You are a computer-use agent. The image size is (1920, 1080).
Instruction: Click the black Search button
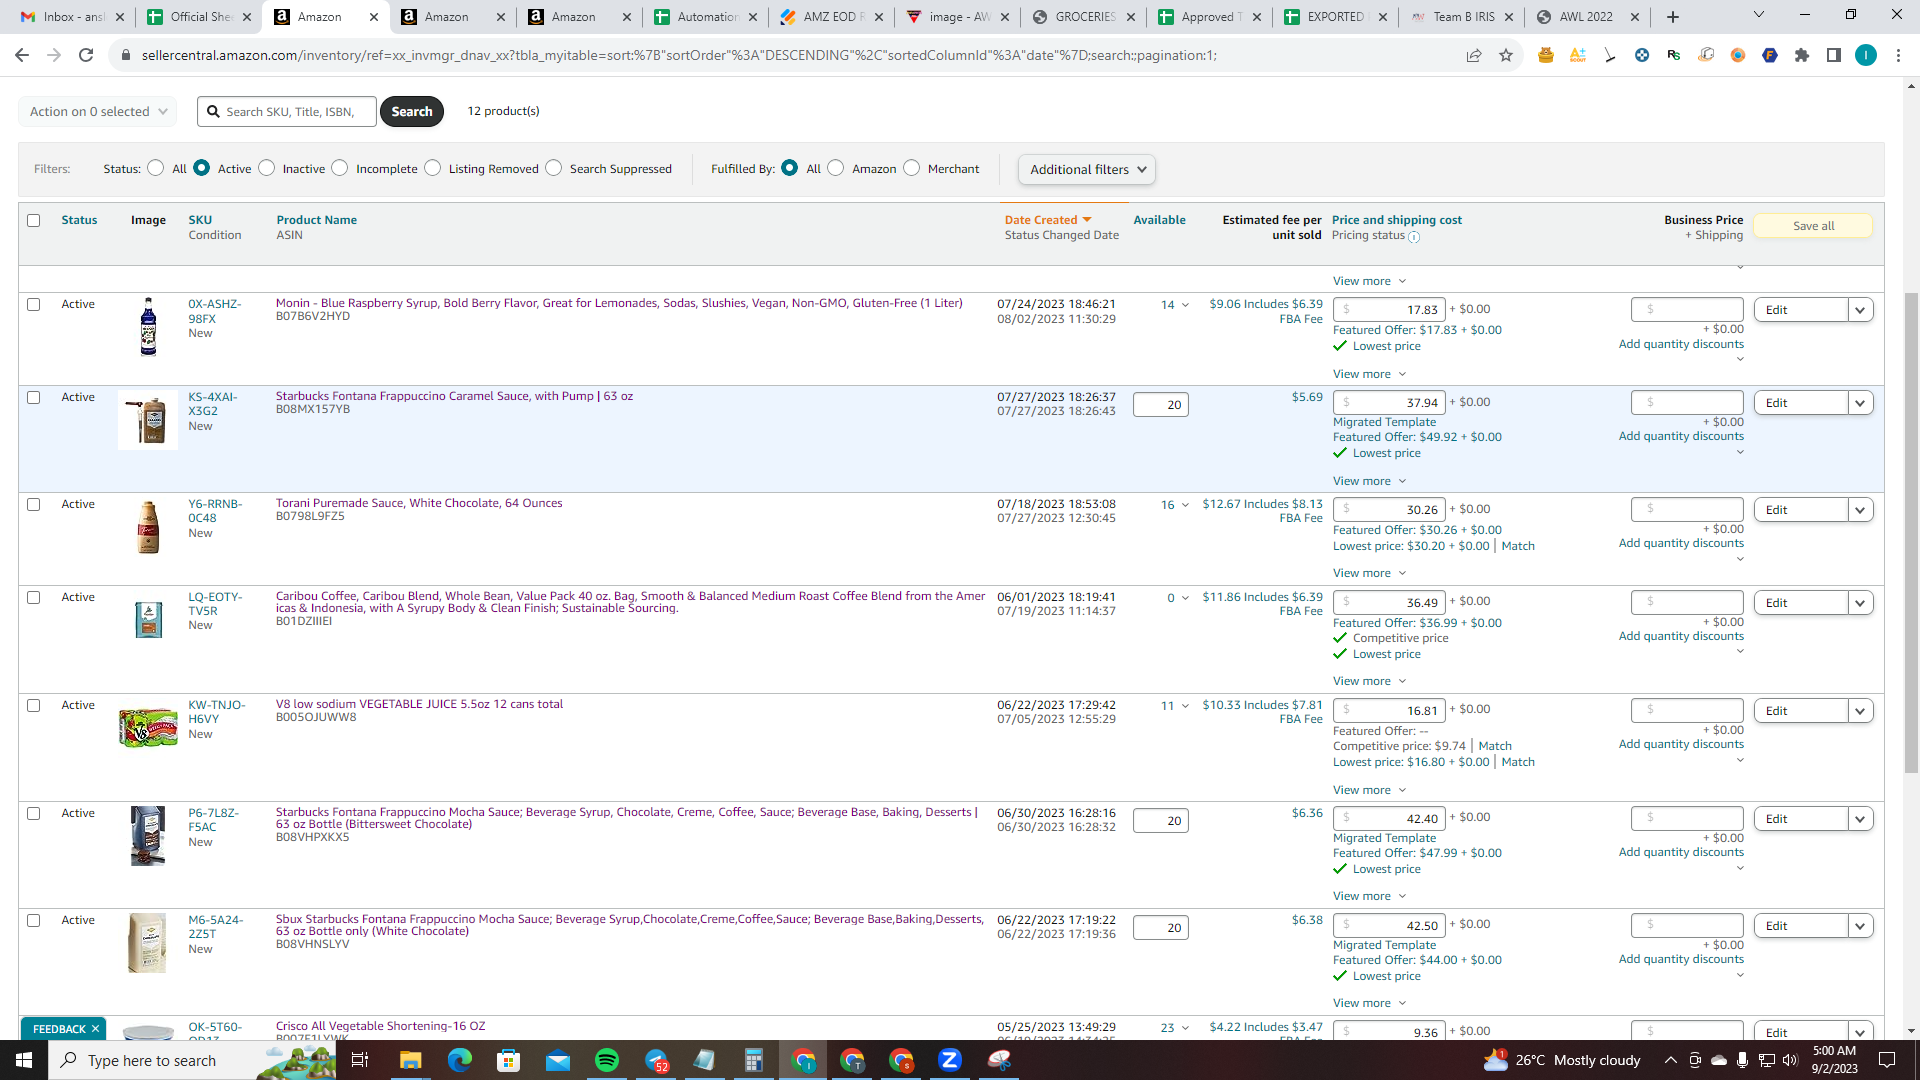(x=412, y=112)
